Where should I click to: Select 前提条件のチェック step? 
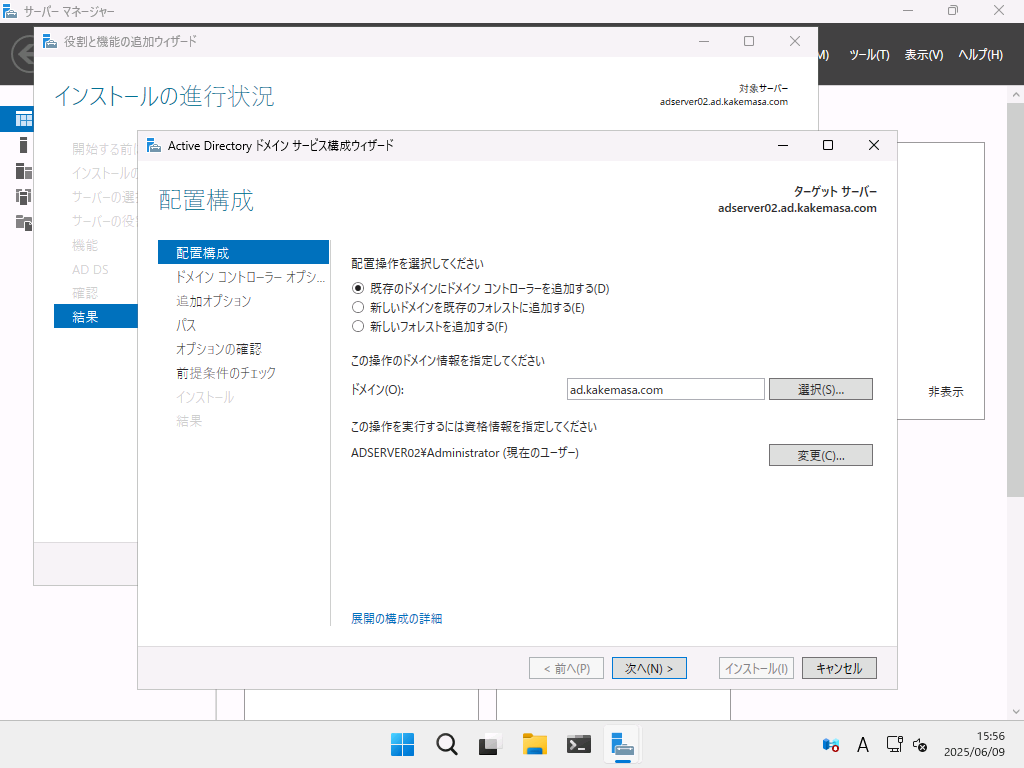pyautogui.click(x=226, y=373)
